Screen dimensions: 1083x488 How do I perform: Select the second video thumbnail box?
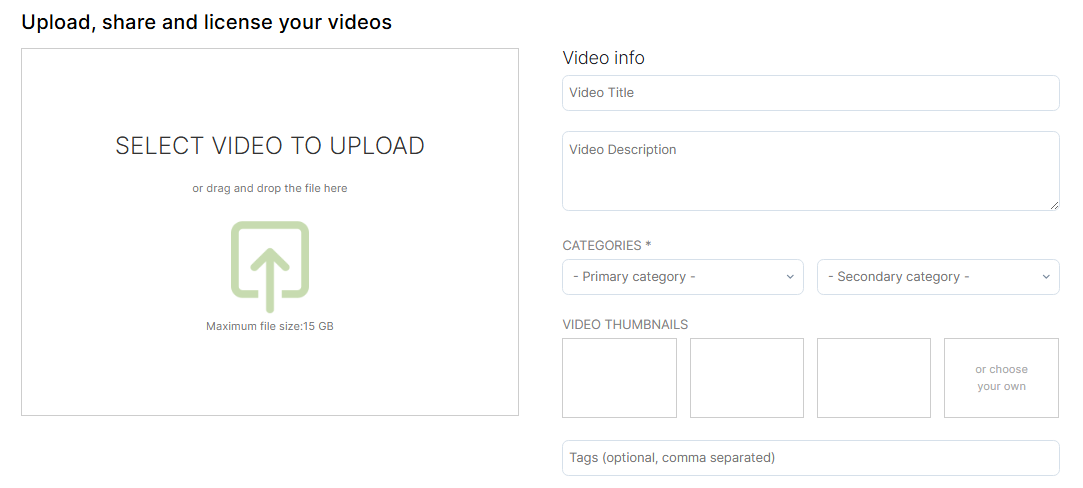coord(747,378)
